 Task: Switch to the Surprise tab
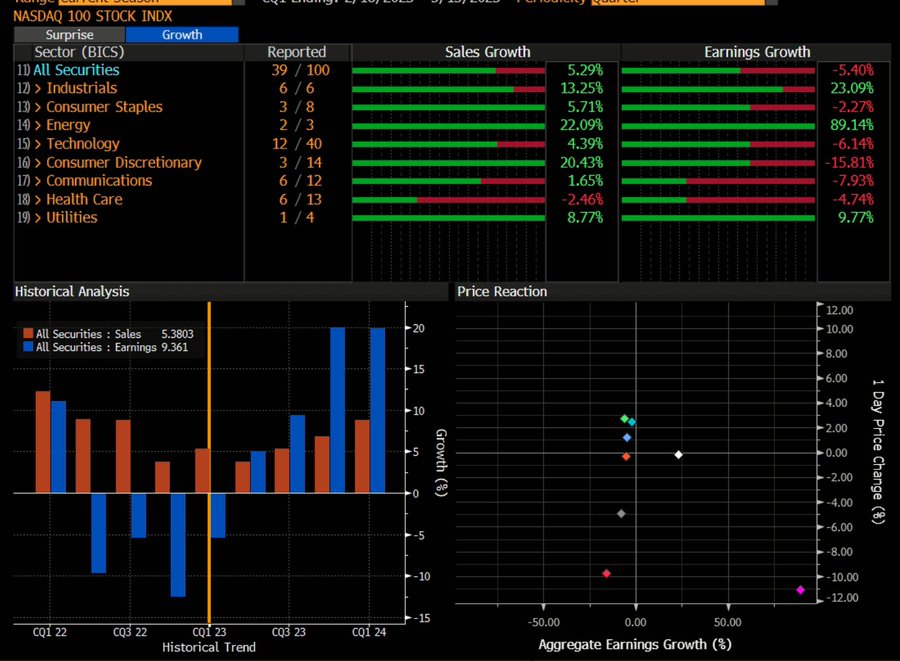(69, 34)
